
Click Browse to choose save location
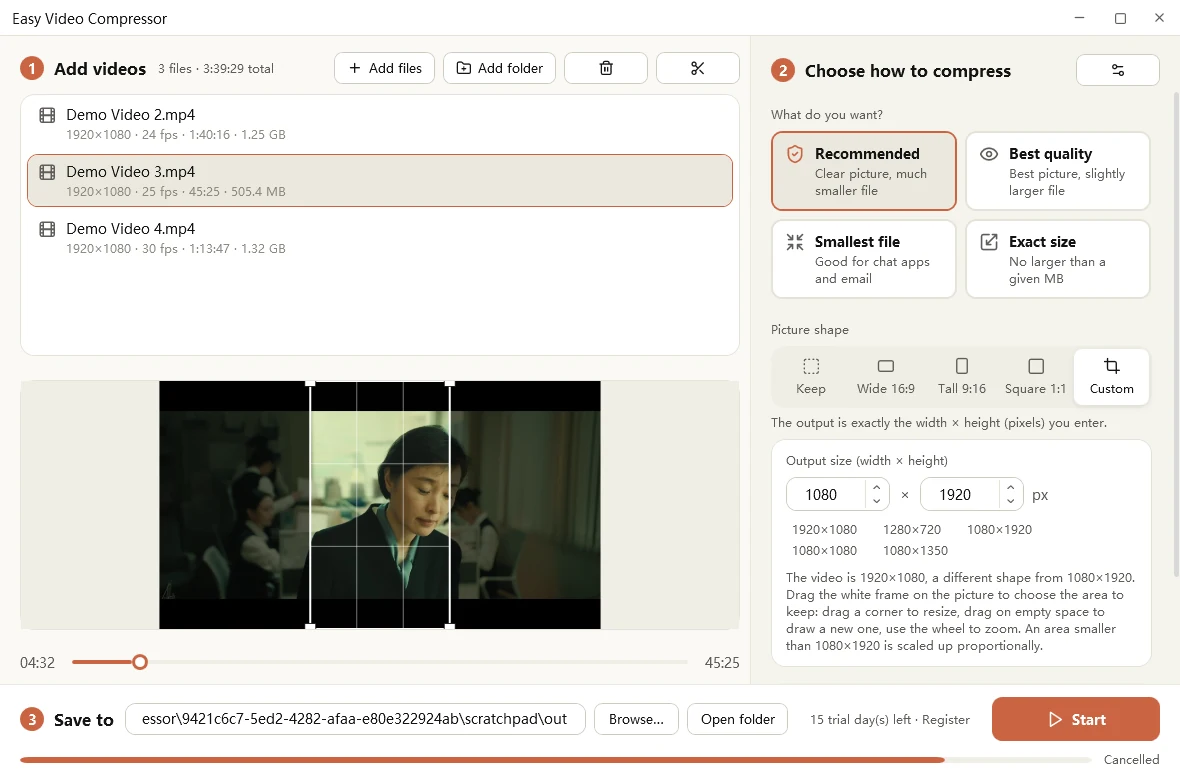click(x=636, y=719)
